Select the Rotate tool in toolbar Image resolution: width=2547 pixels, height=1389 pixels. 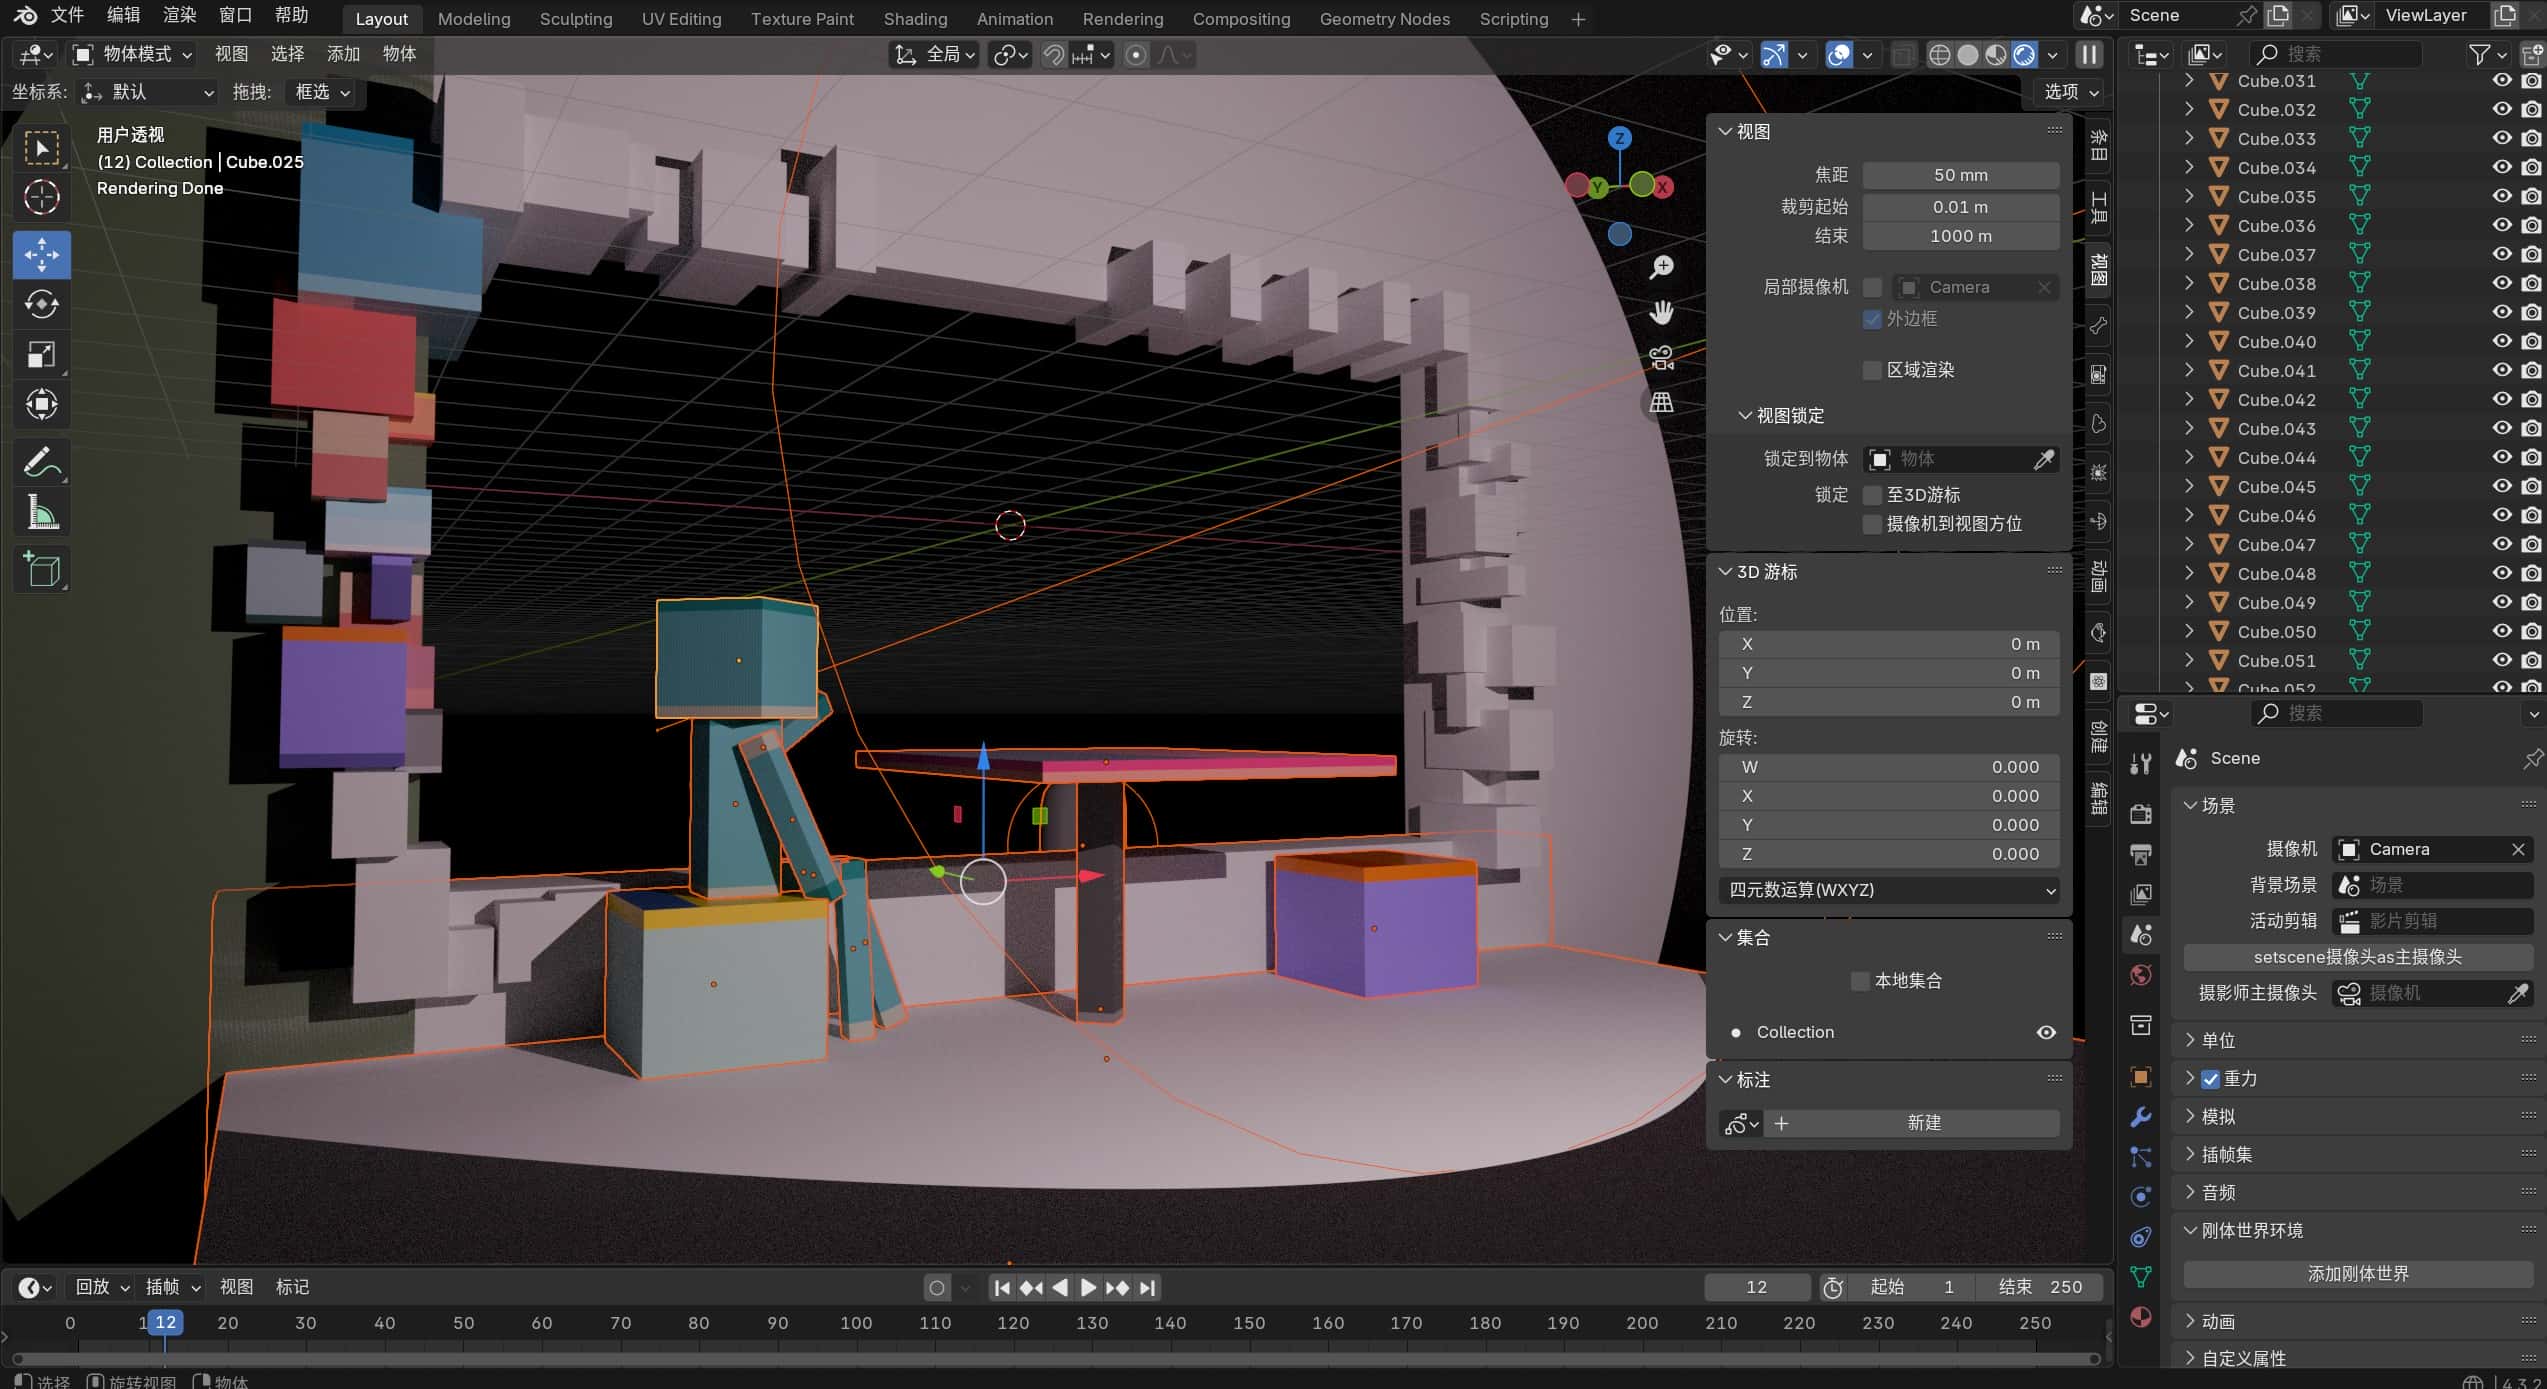[x=41, y=304]
